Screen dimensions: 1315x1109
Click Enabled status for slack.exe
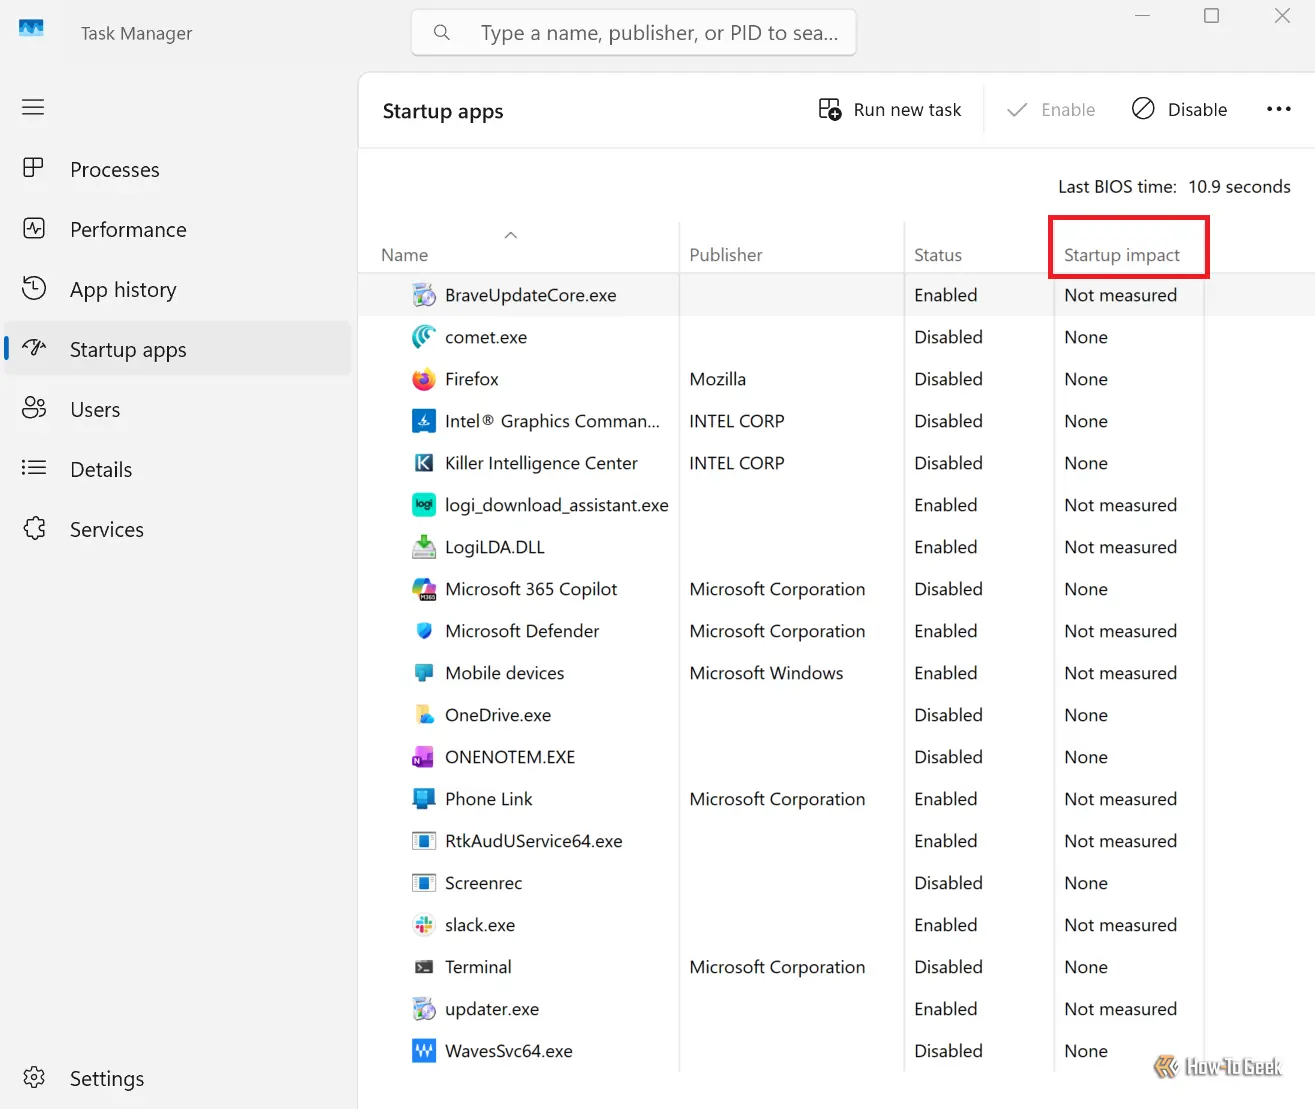946,925
